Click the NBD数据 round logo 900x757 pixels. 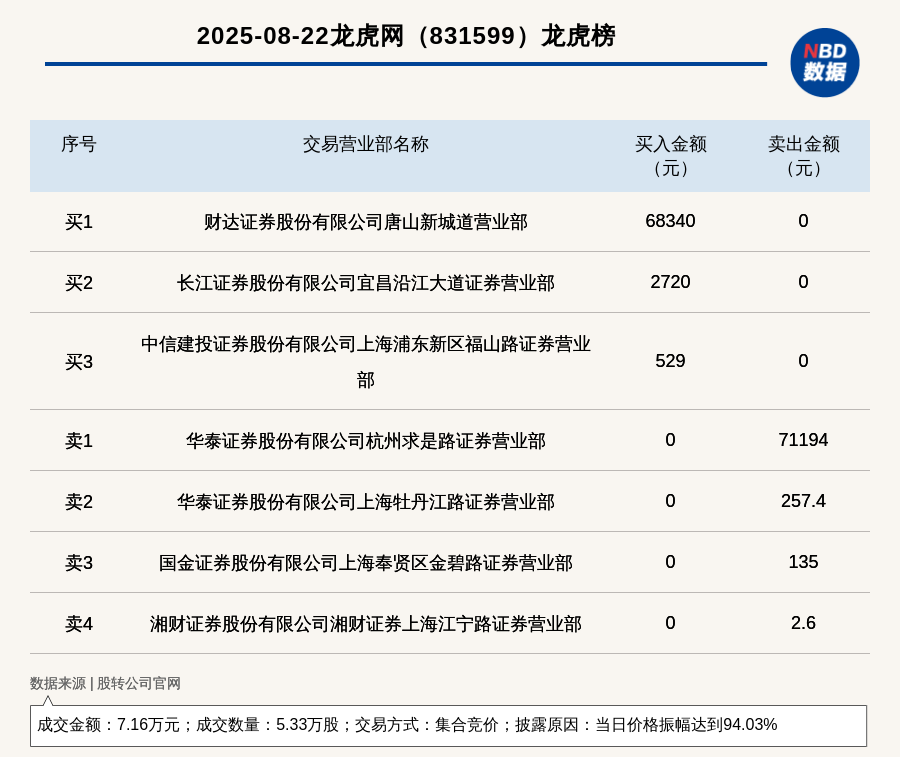(x=824, y=63)
